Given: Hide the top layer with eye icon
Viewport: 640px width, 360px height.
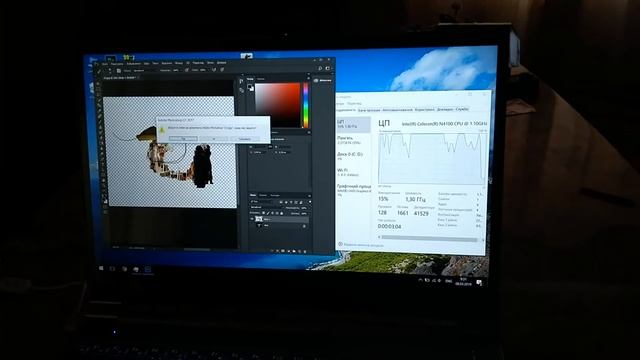Looking at the screenshot, I should pyautogui.click(x=252, y=219).
